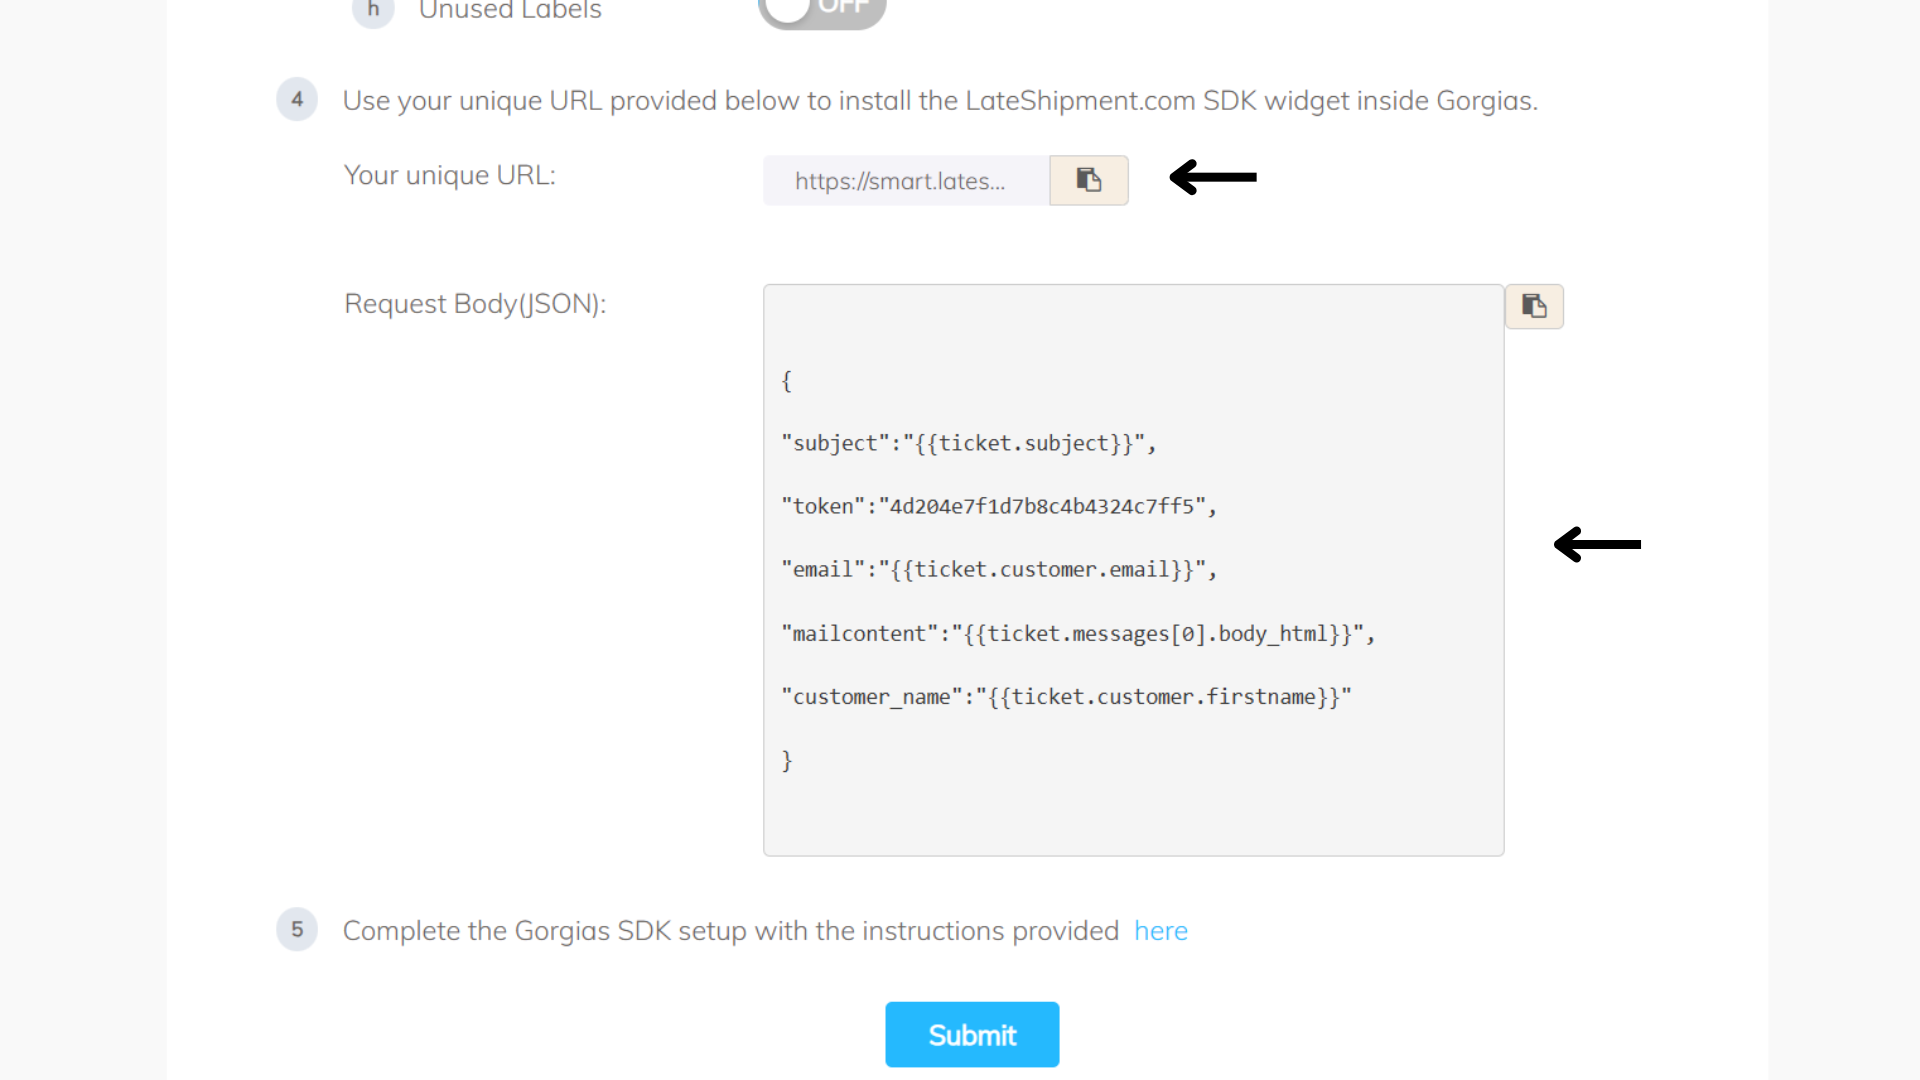
Task: Select the "email" line in the JSON body
Action: [999, 569]
